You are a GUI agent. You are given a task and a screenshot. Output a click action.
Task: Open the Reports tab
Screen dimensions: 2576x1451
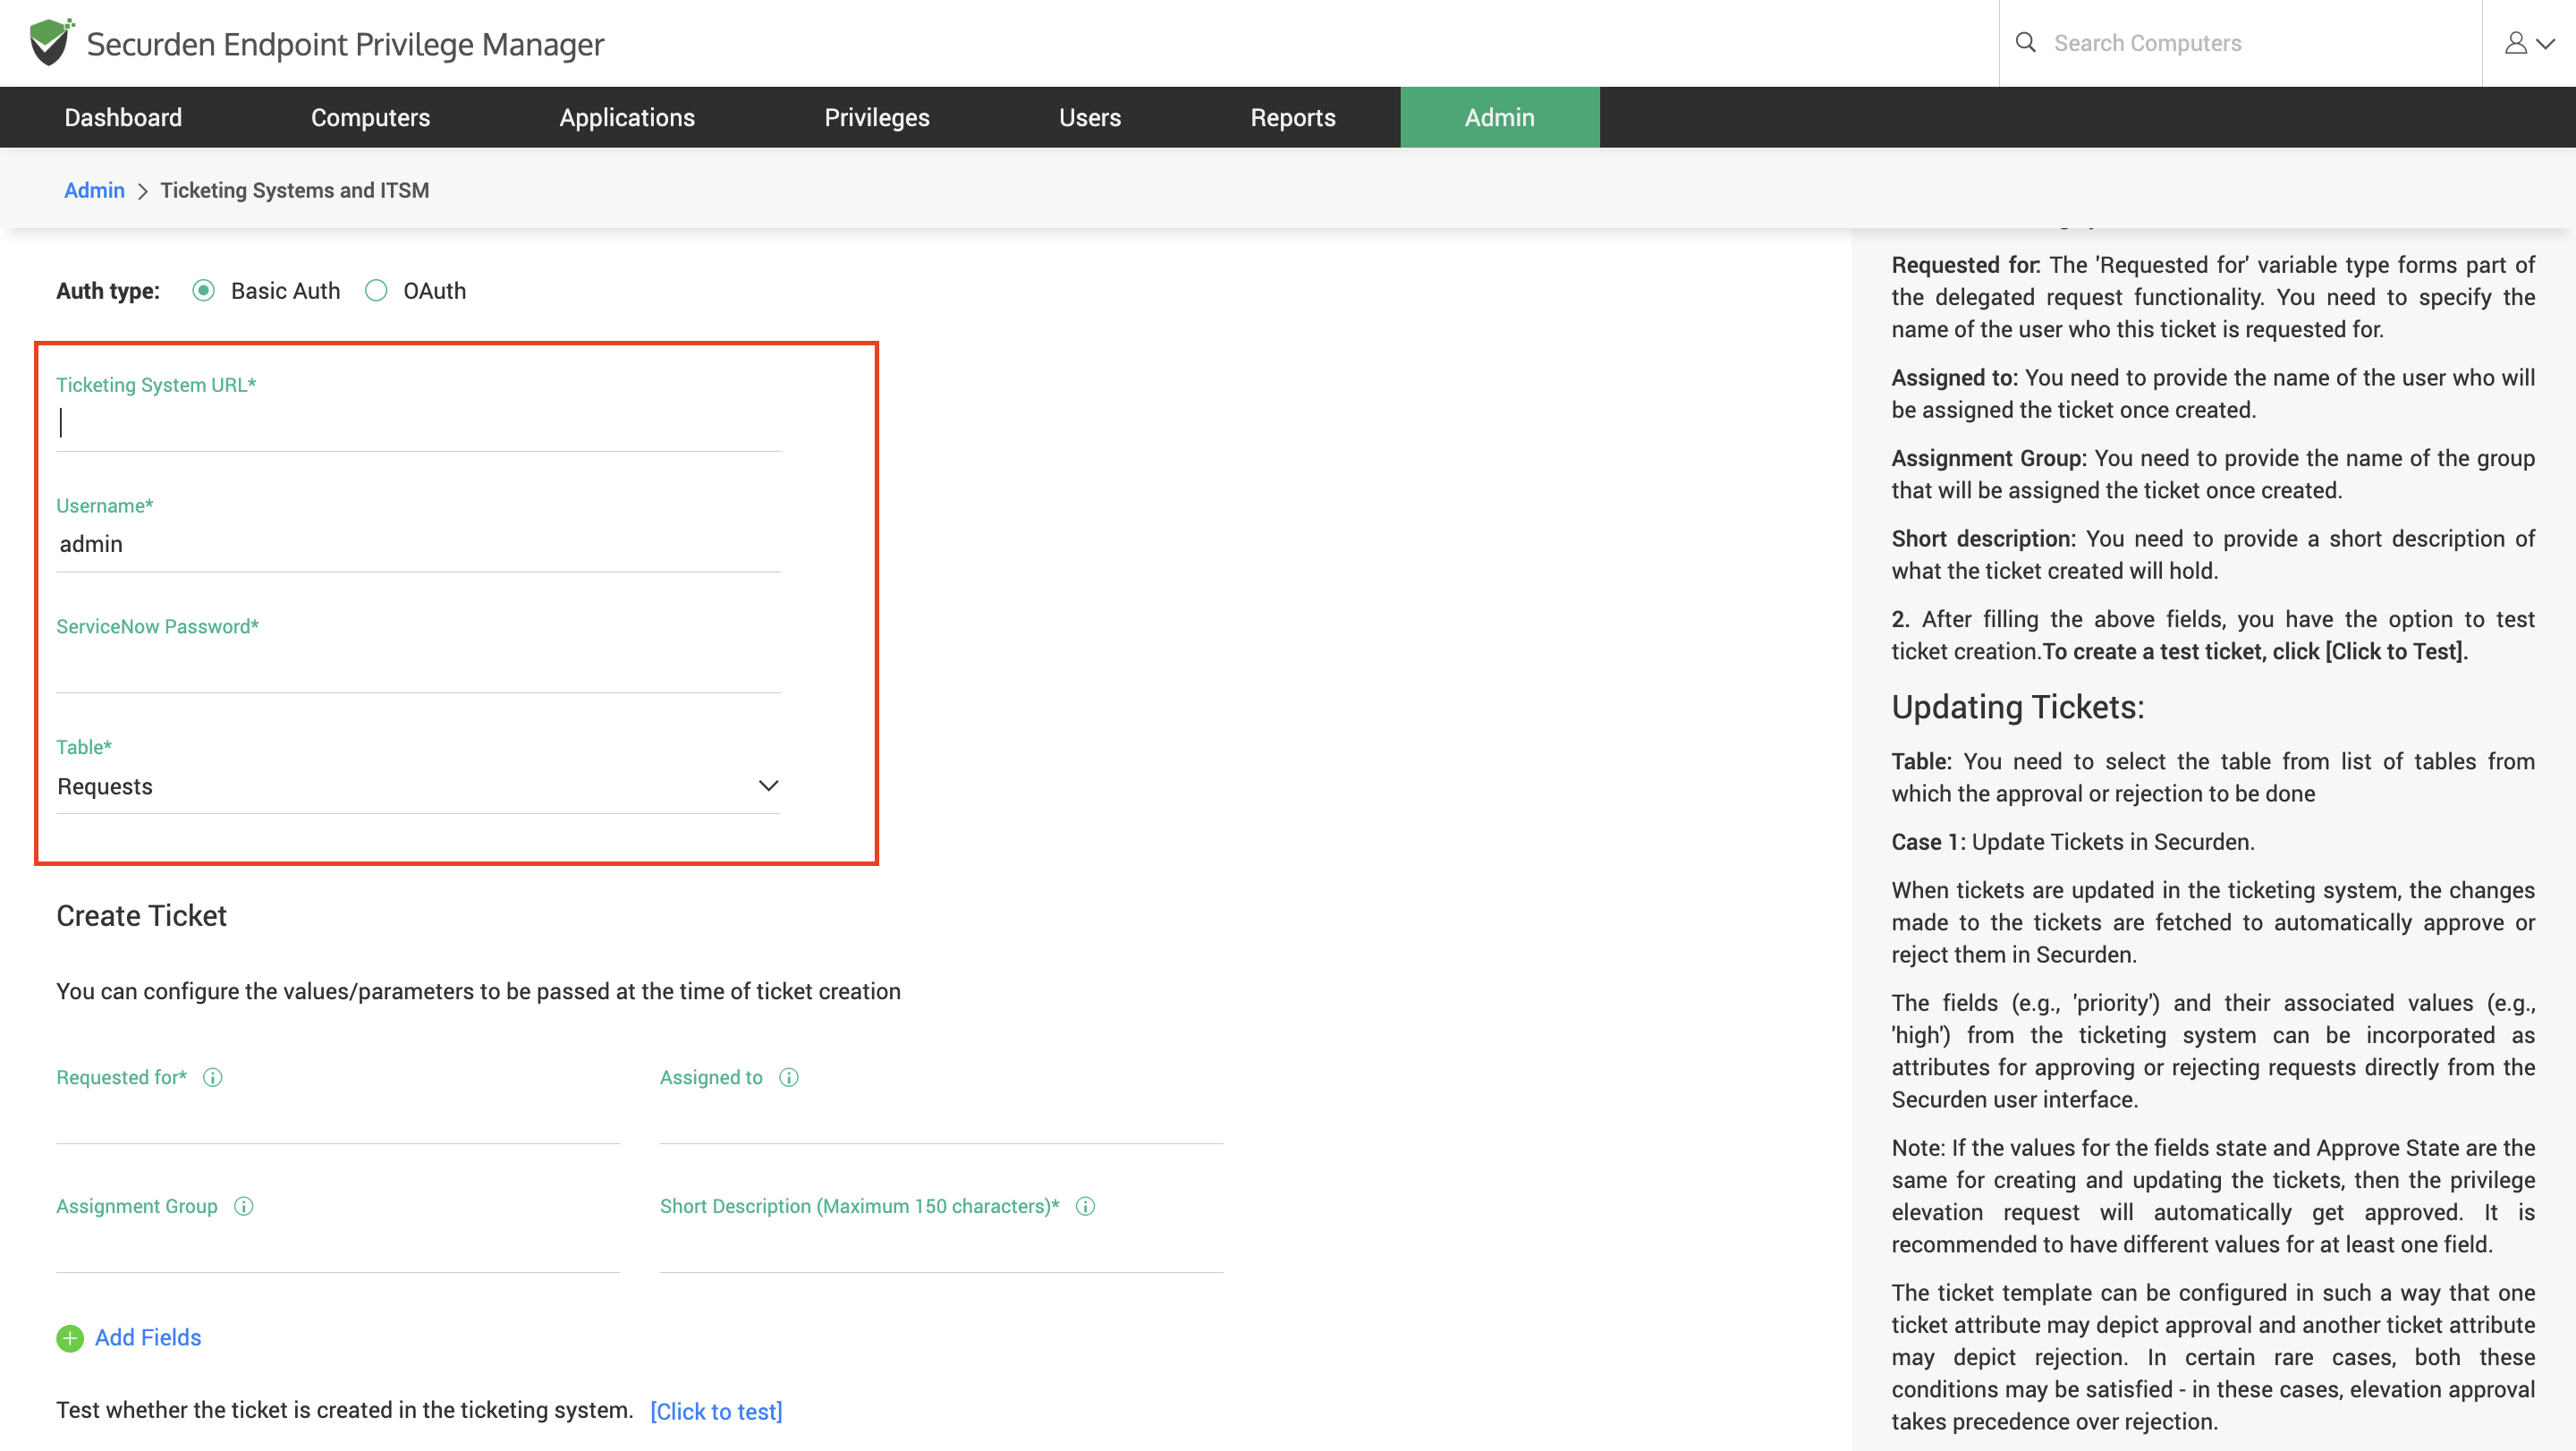click(1293, 117)
